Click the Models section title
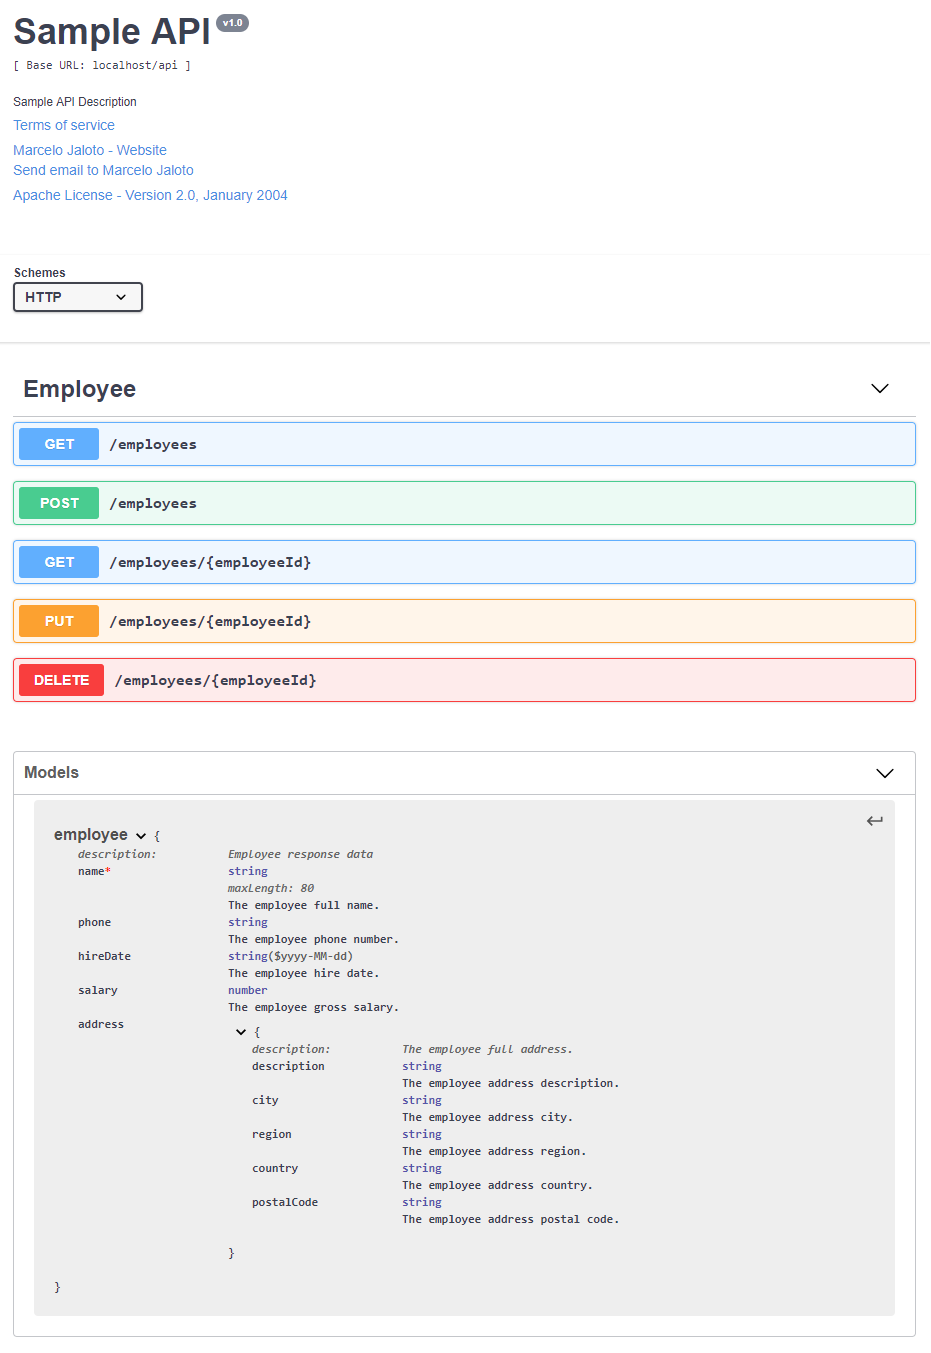 coord(51,772)
